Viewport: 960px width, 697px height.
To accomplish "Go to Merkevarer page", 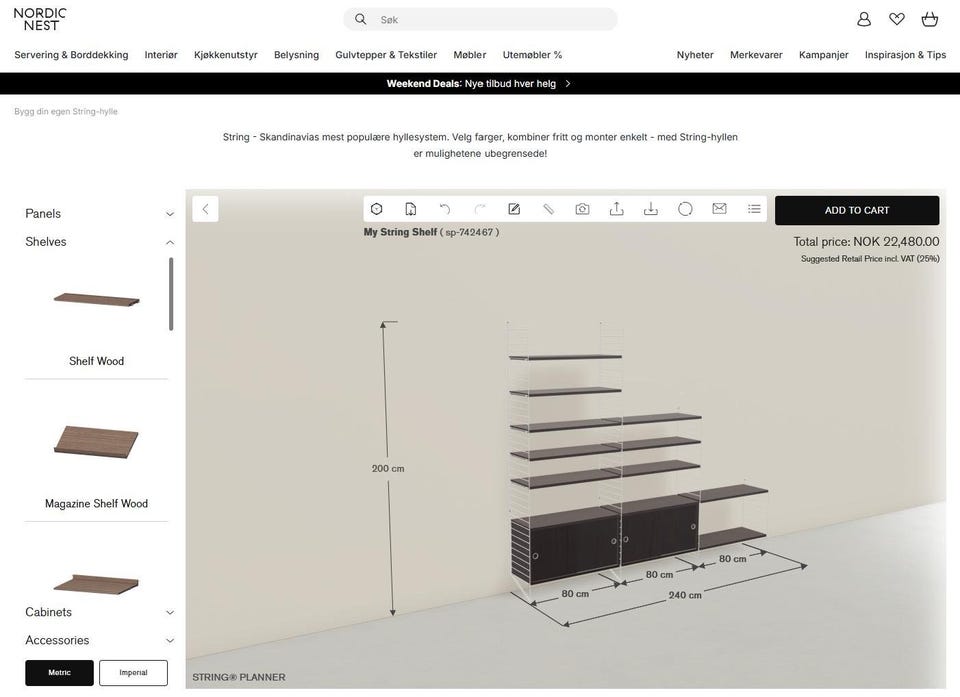I will coord(756,55).
